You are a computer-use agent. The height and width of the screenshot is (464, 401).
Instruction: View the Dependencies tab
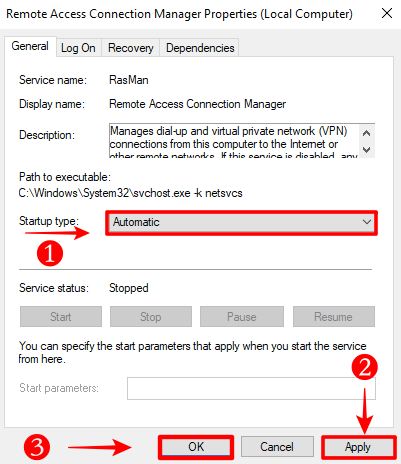point(200,48)
